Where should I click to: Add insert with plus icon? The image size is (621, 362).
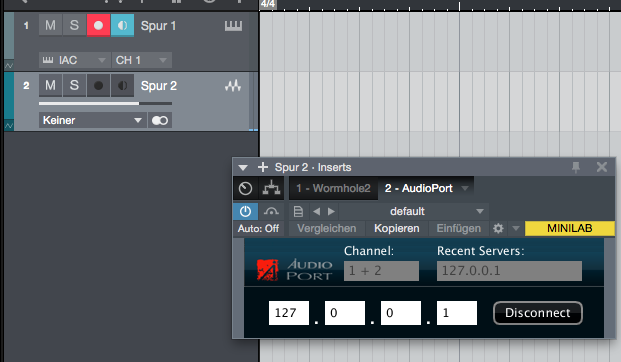pos(263,167)
